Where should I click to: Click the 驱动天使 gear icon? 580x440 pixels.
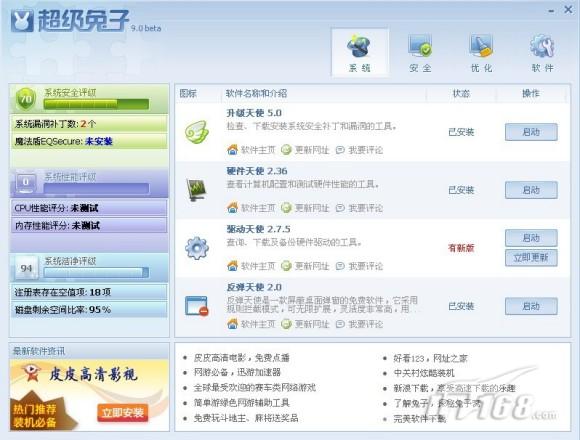[x=197, y=248]
